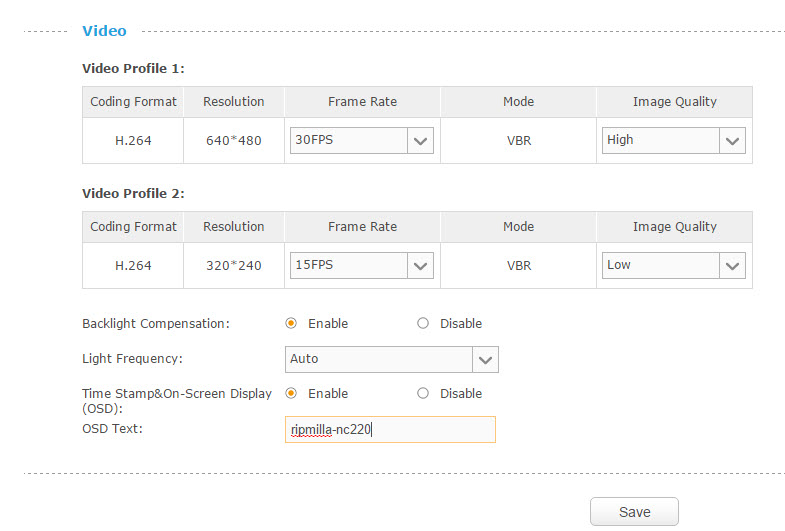Click the Video Profile 2 label
This screenshot has width=785, height=531.
point(133,194)
